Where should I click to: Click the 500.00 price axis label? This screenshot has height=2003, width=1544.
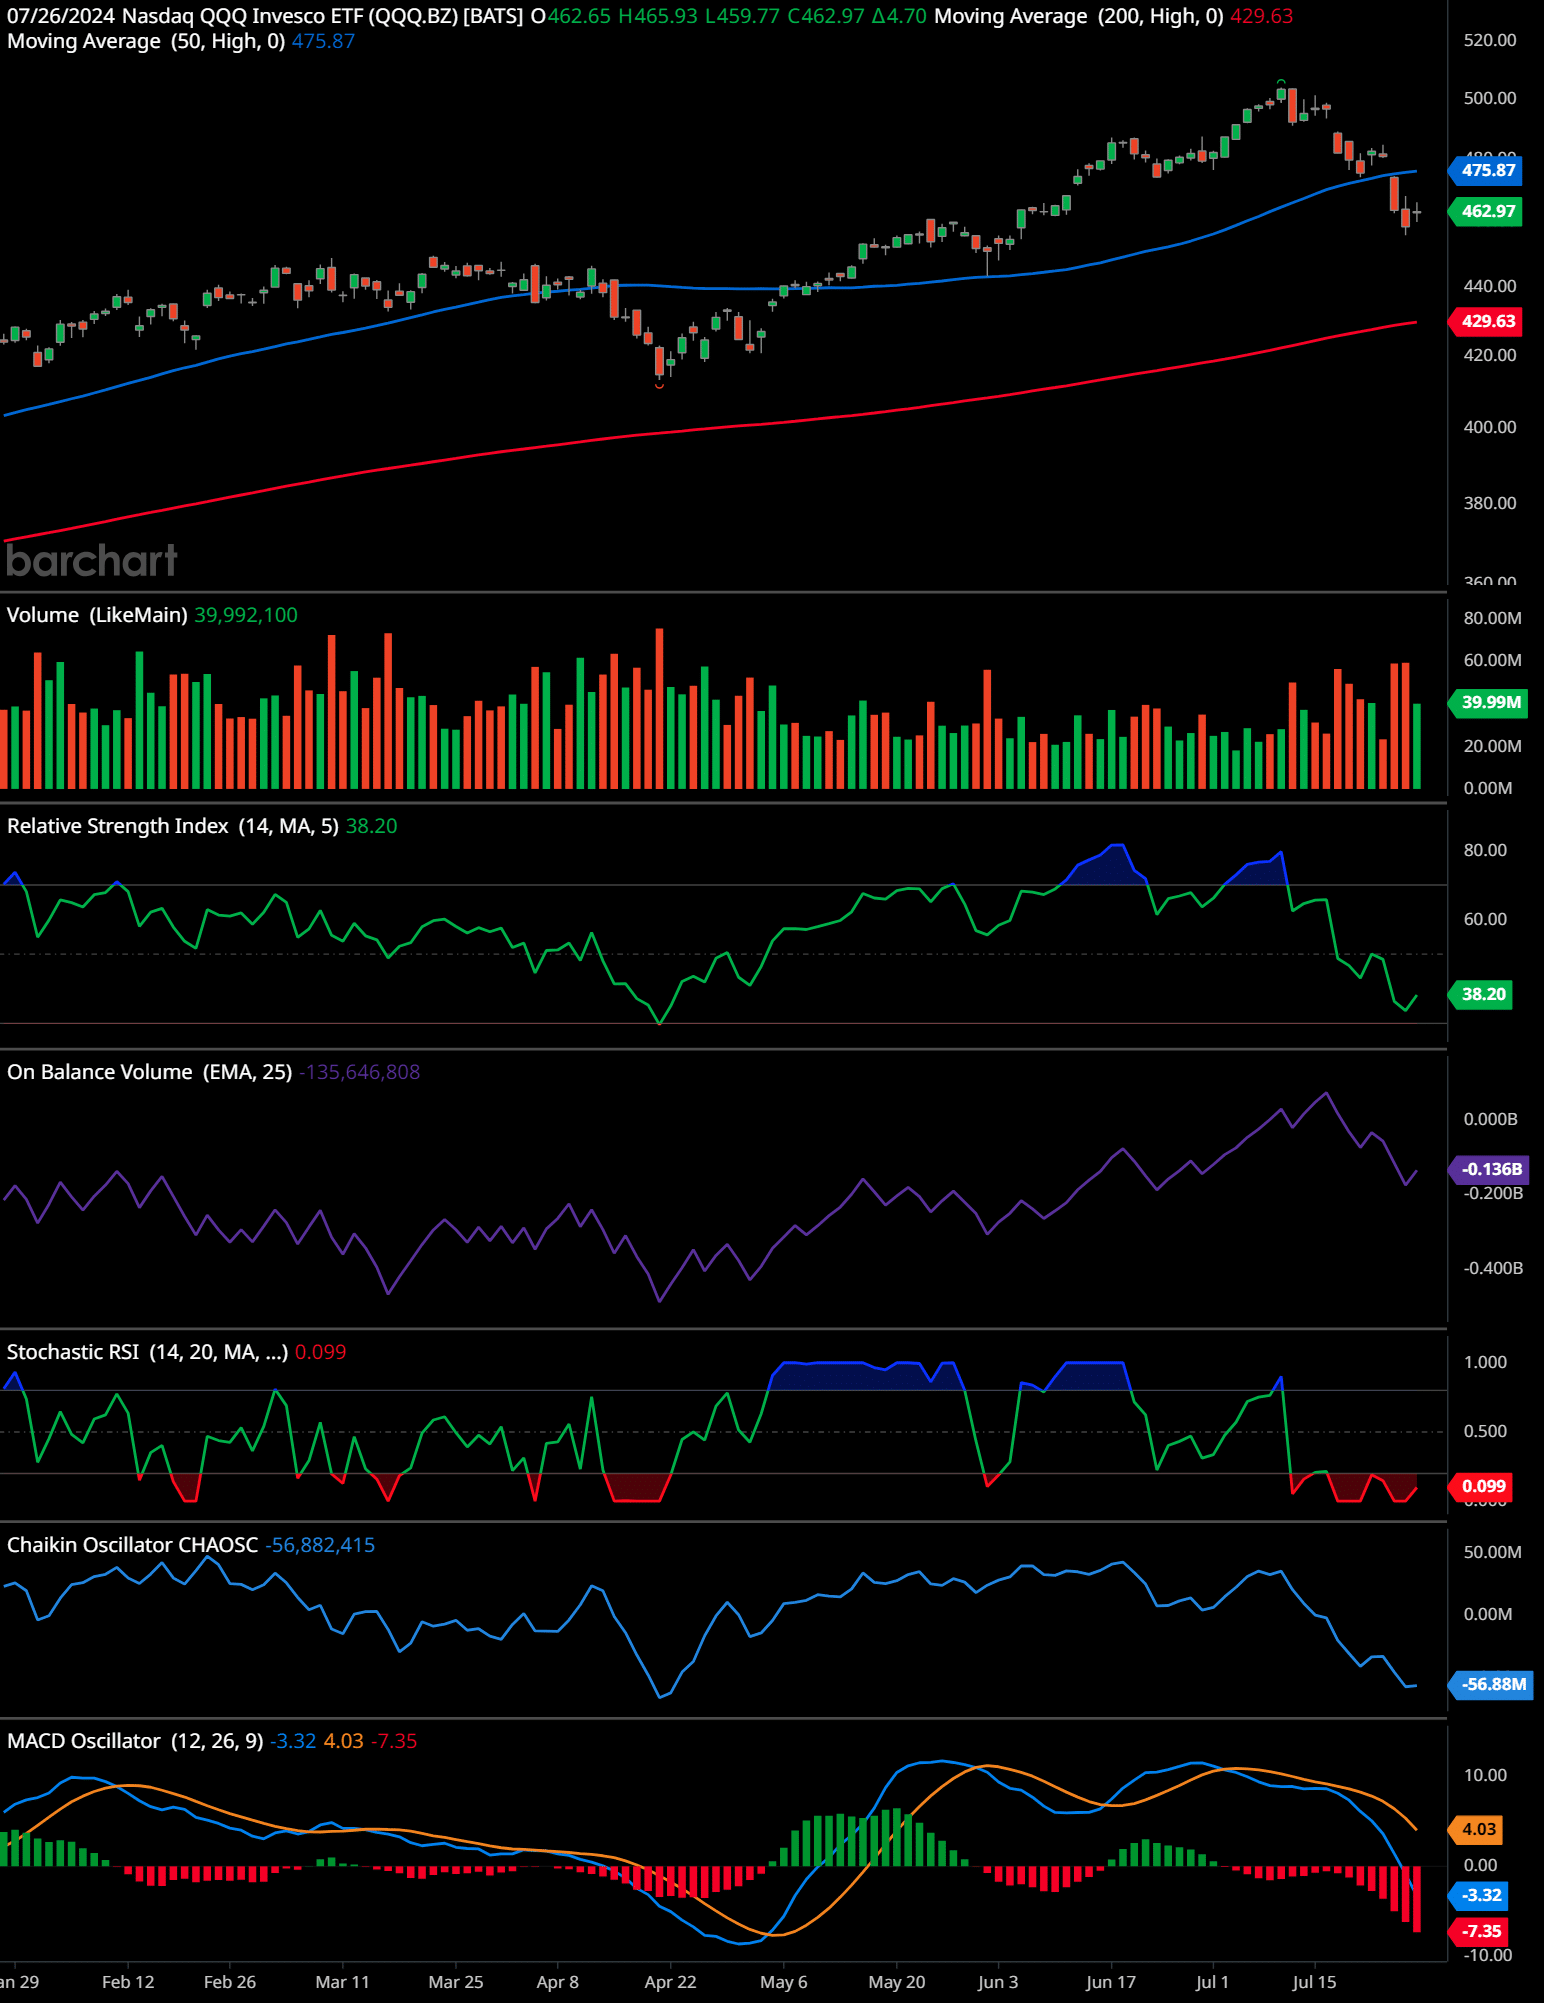point(1490,98)
